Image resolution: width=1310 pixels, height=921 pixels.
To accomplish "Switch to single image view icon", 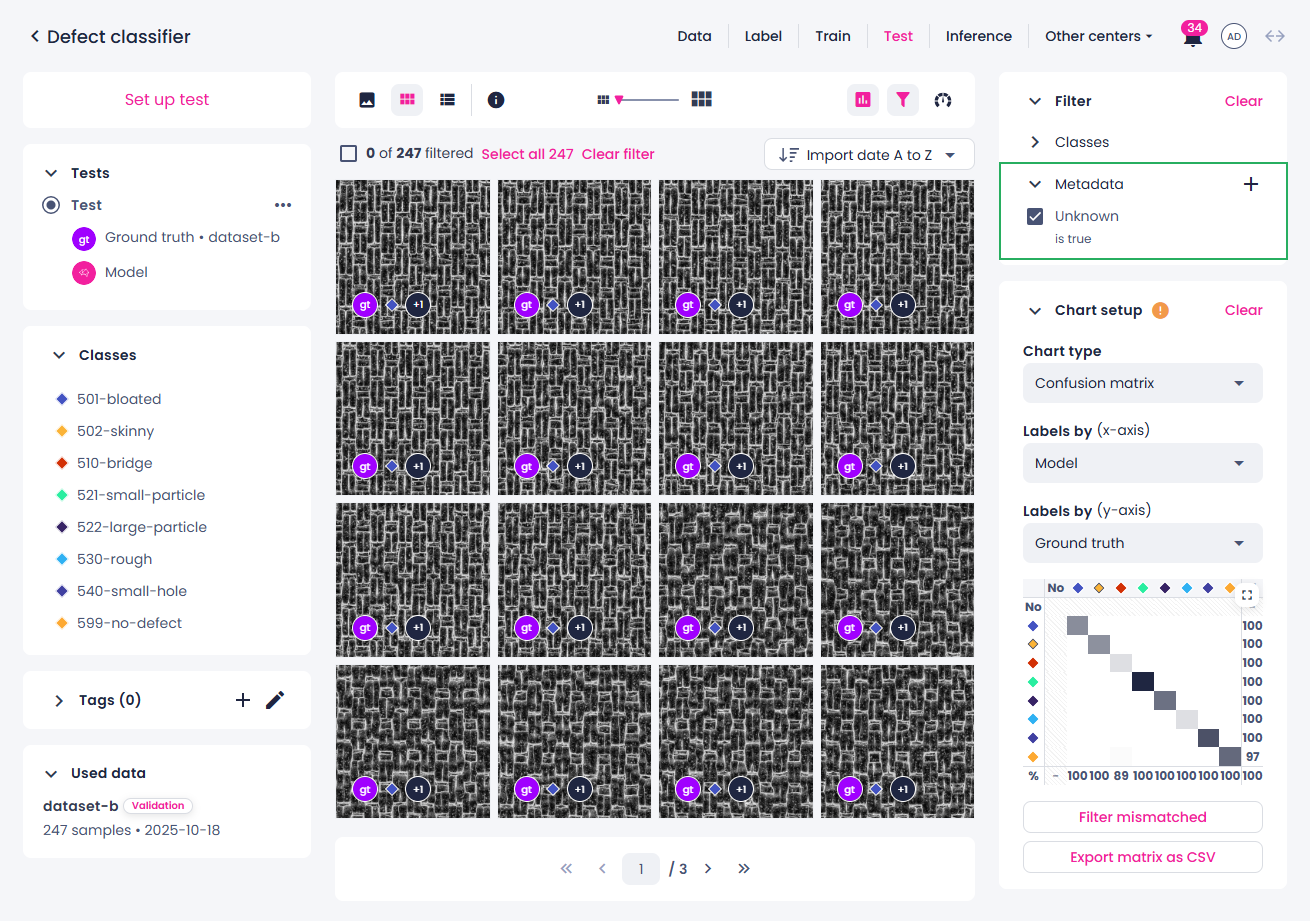I will click(367, 100).
